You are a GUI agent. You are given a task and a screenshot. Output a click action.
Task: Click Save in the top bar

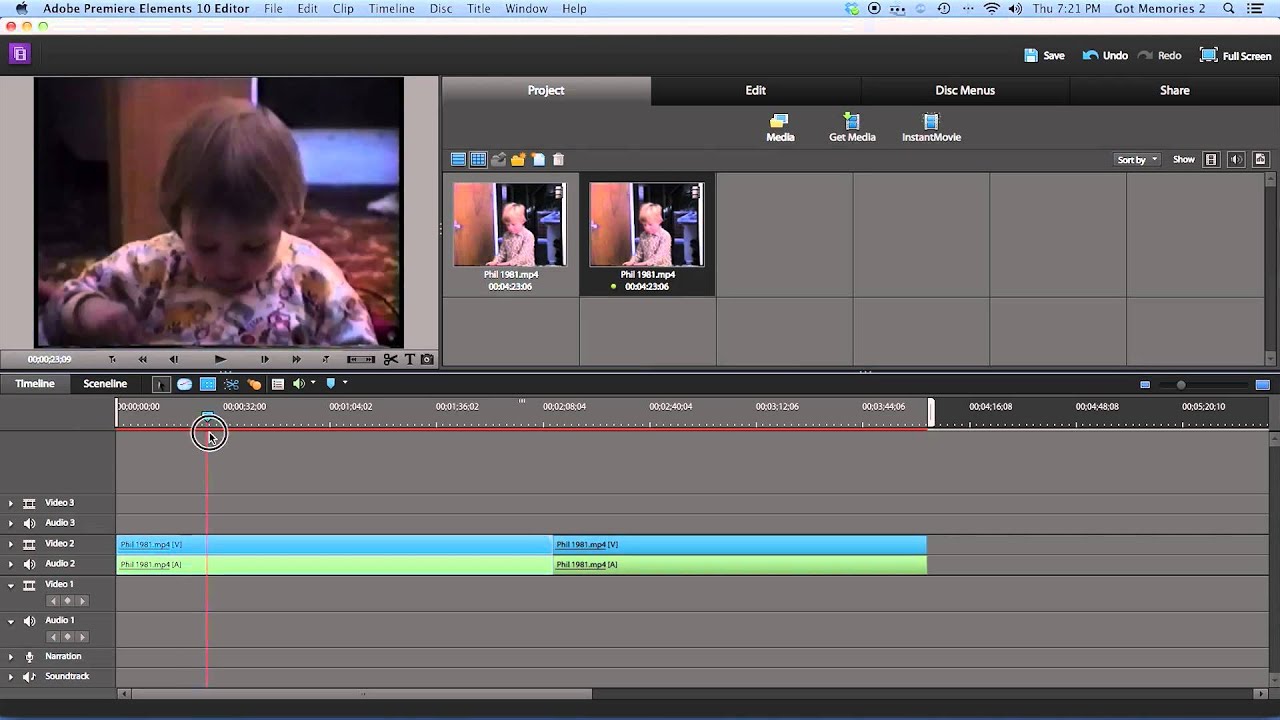1044,56
